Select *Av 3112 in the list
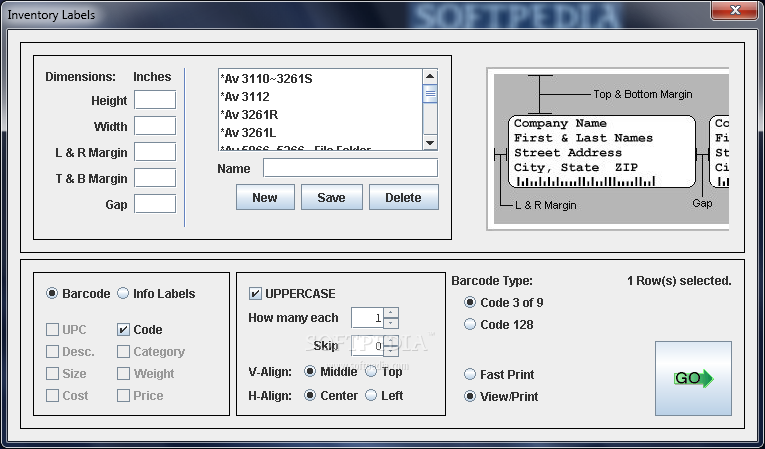 [x=321, y=97]
